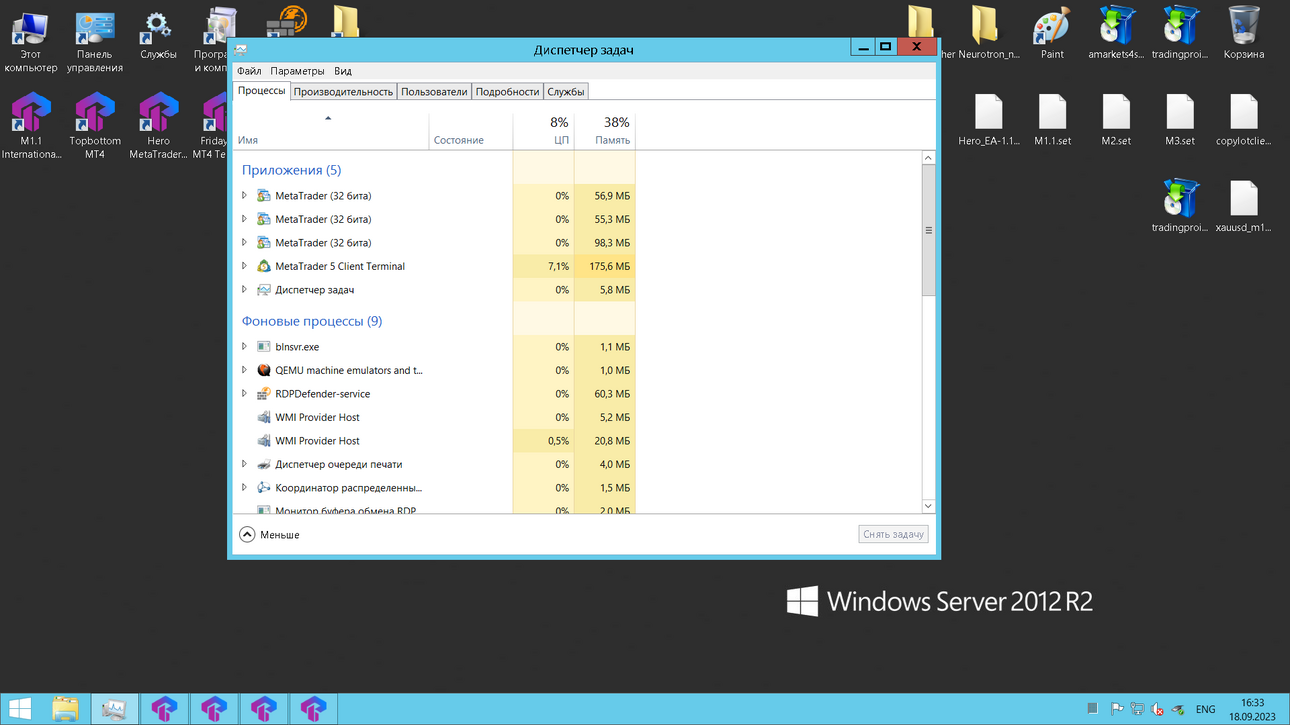The width and height of the screenshot is (1290, 725).
Task: Click the scrollbar up arrow in process list
Action: coord(928,158)
